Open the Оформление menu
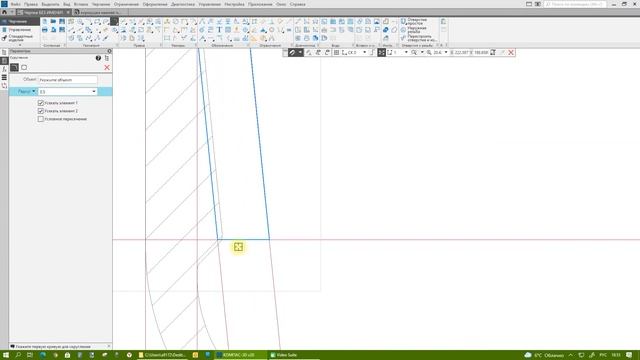 pos(155,4)
